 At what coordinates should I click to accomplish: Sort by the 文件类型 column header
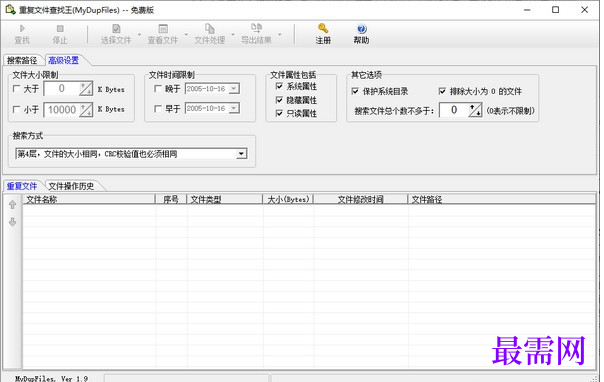(224, 199)
